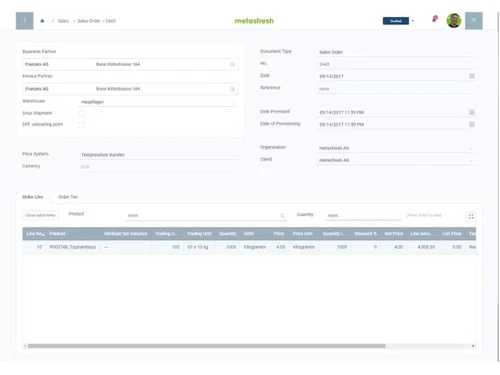Image resolution: width=500 pixels, height=375 pixels.
Task: Click the horizontal table scrollbar thumb
Action: (207, 346)
